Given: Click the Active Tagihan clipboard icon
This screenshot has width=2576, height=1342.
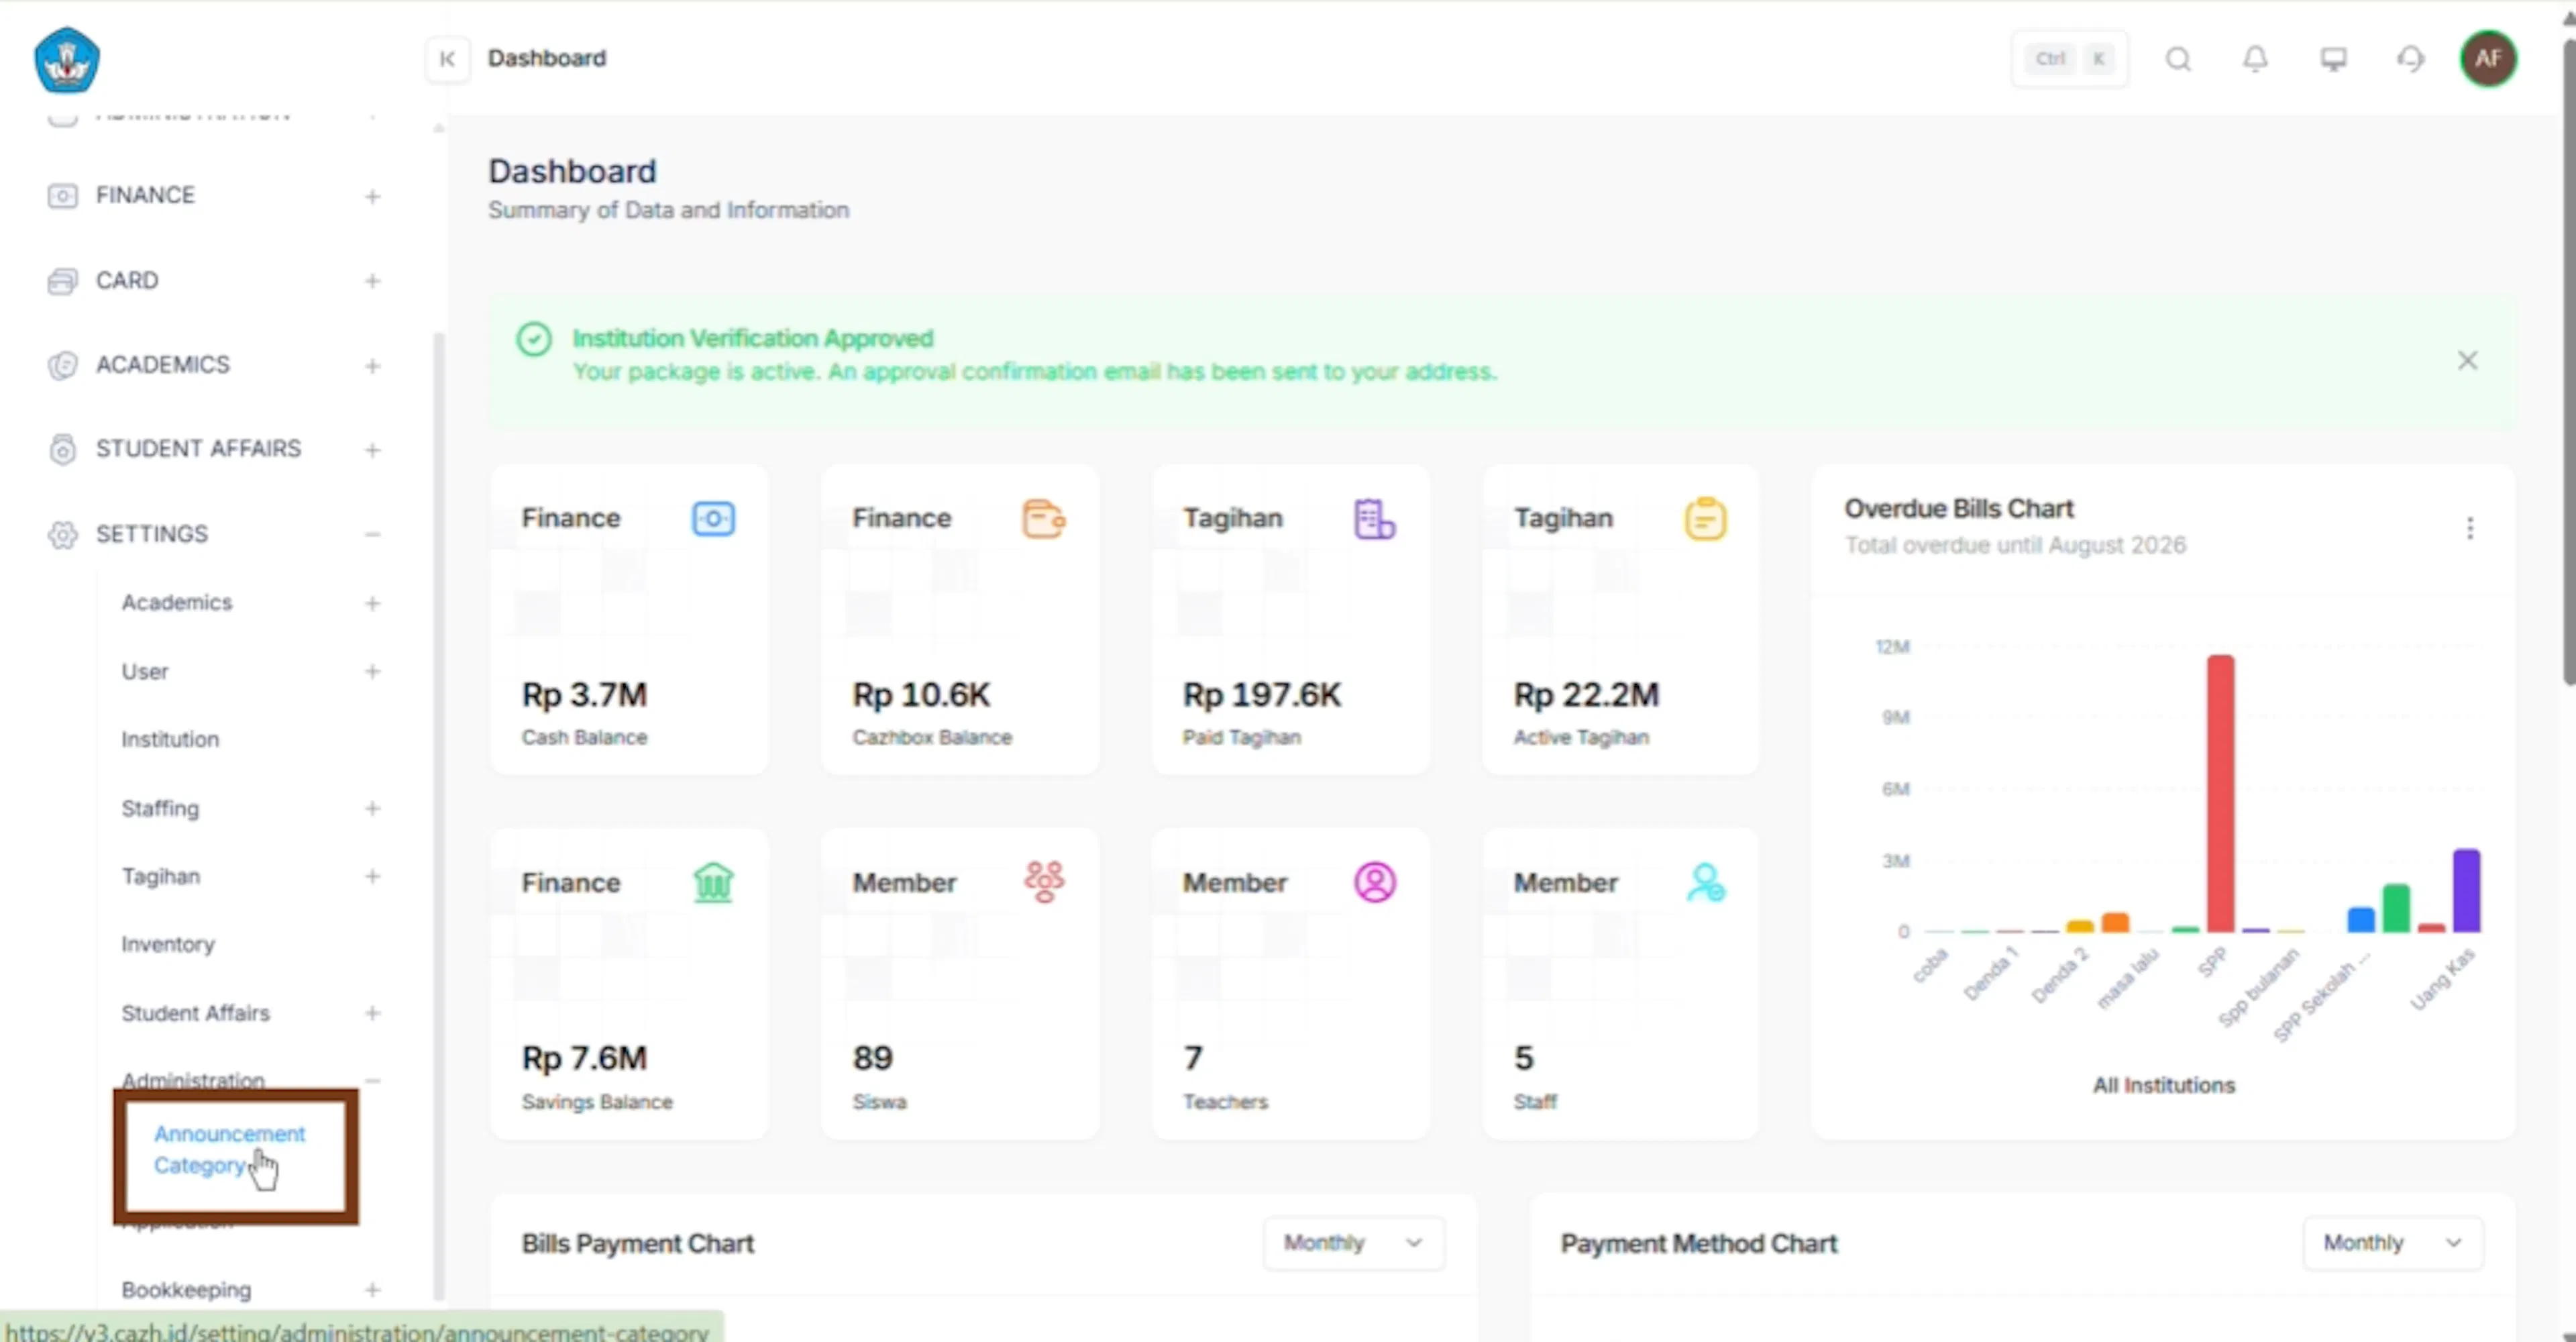Looking at the screenshot, I should pos(1705,519).
